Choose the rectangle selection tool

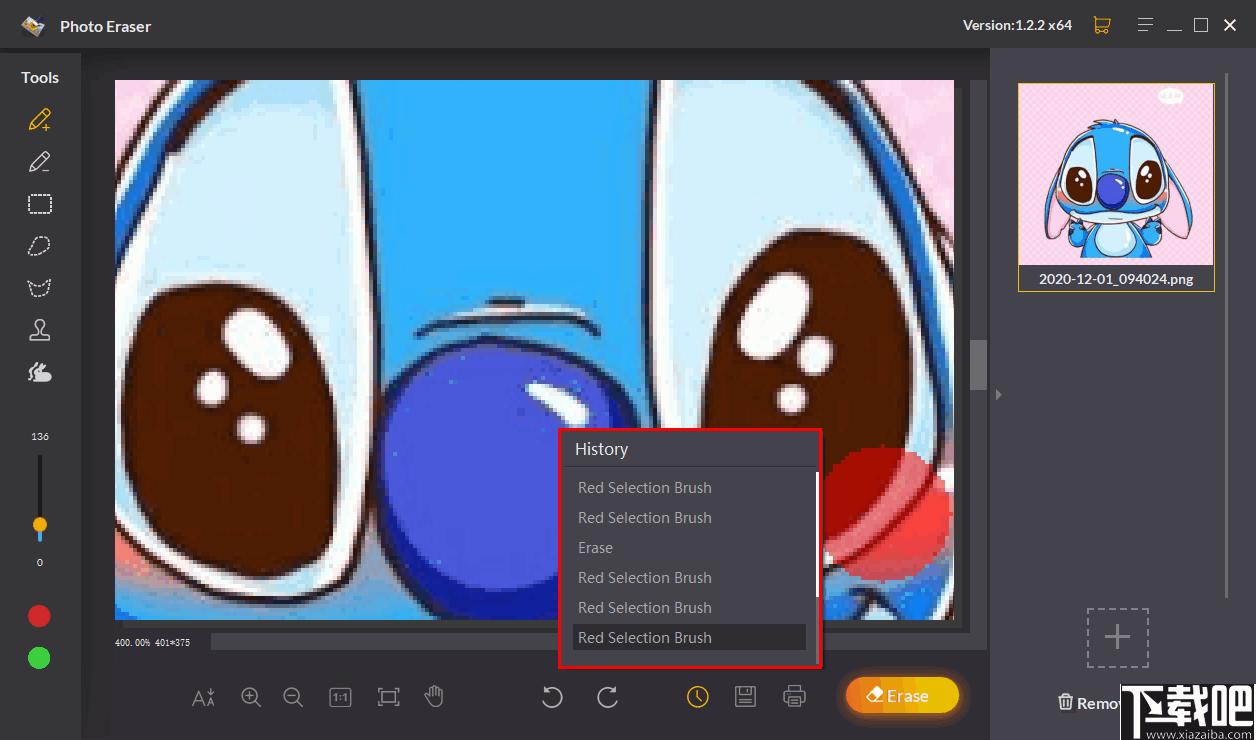pyautogui.click(x=40, y=204)
